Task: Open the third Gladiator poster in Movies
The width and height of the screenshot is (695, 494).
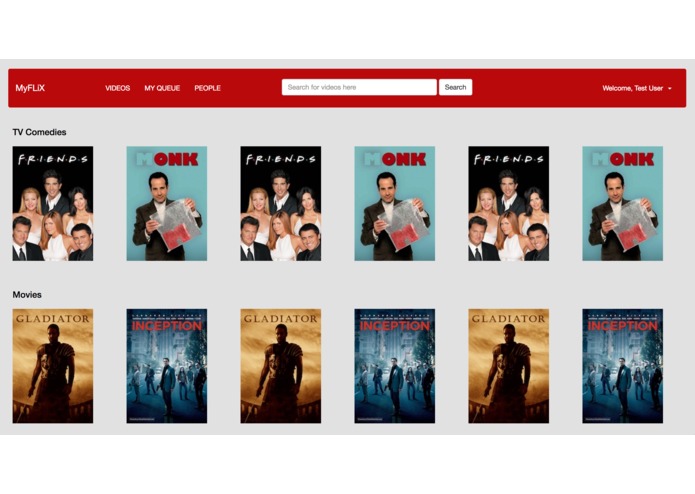Action: tap(508, 366)
